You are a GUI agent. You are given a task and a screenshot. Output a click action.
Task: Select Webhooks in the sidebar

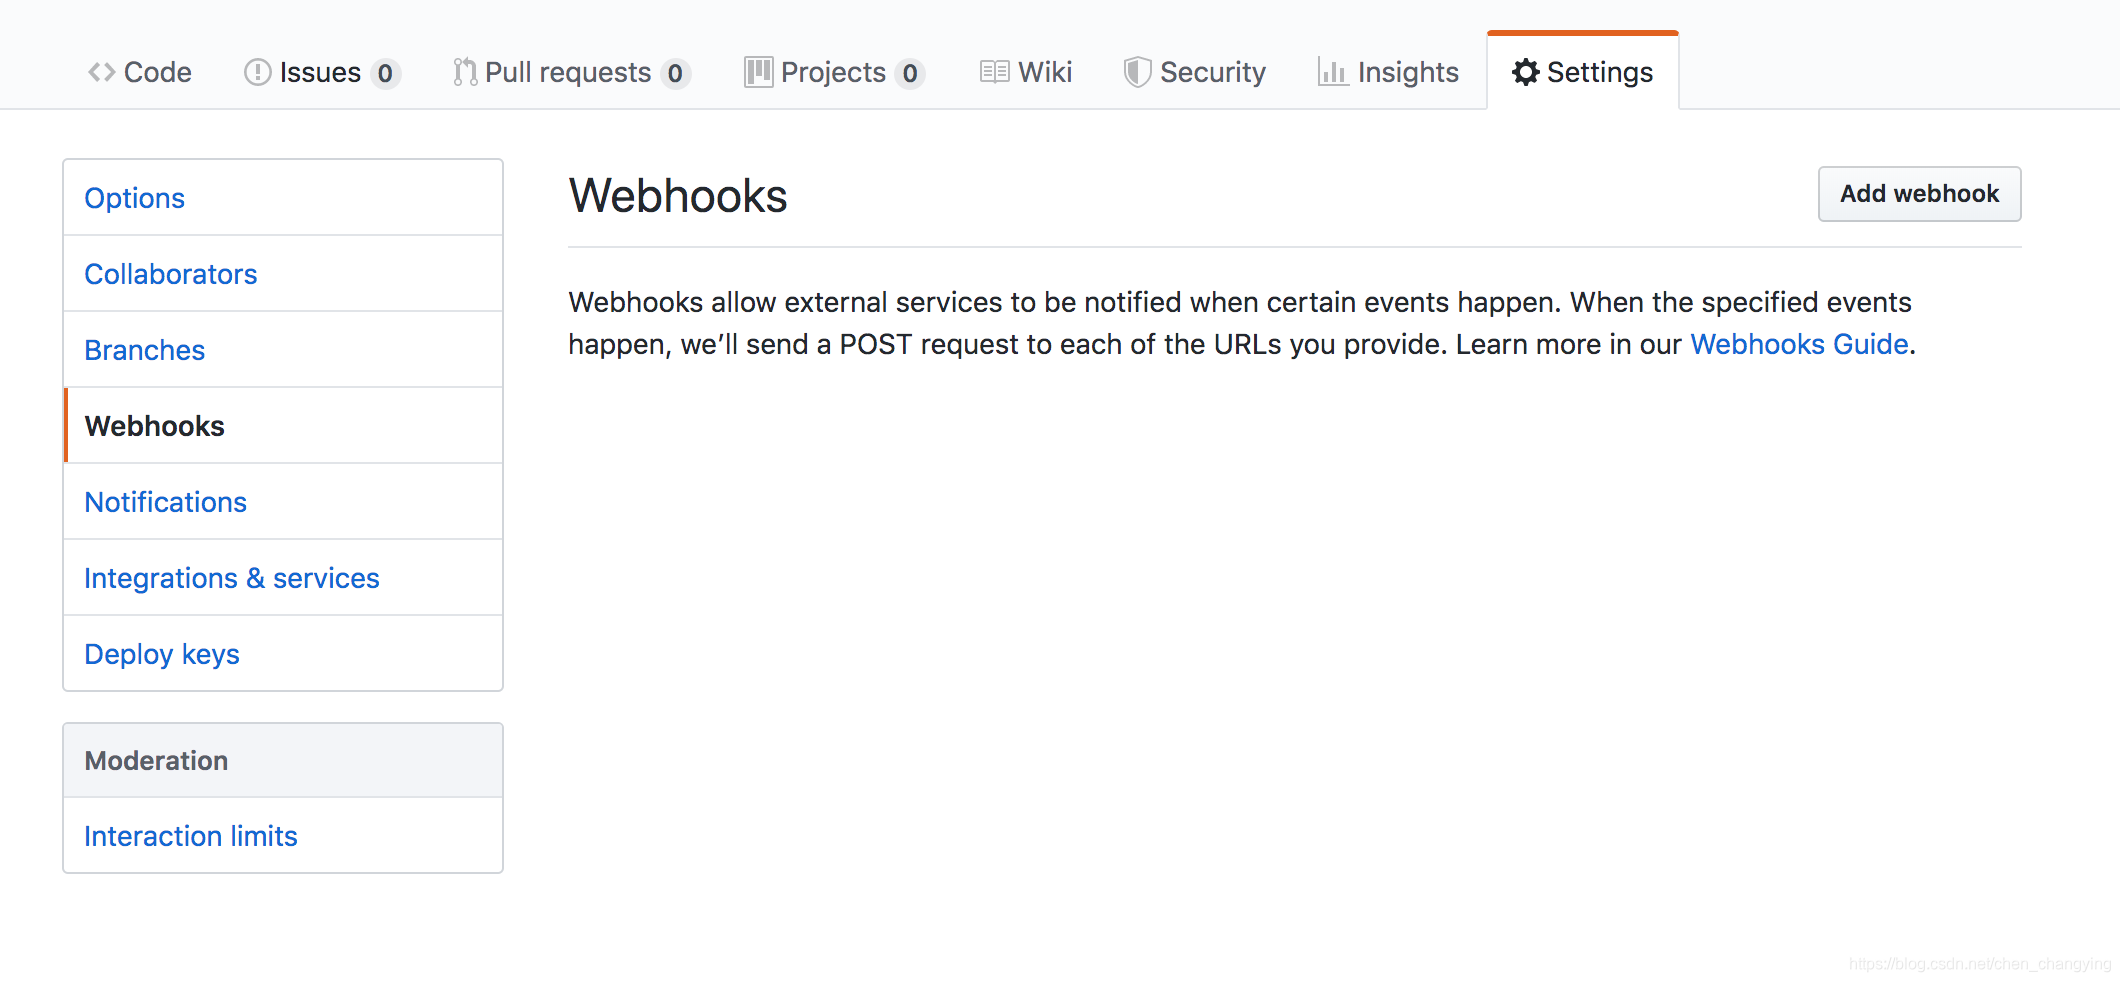[x=283, y=426]
